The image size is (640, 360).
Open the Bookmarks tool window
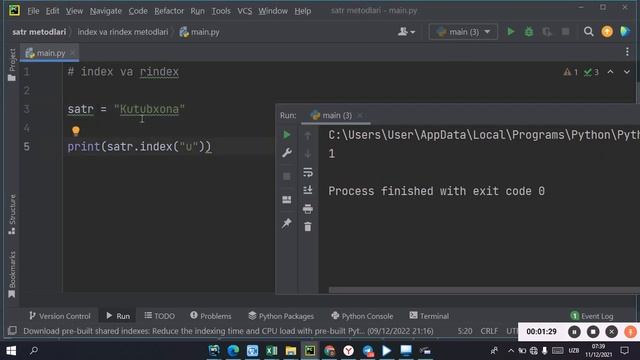(x=12, y=274)
